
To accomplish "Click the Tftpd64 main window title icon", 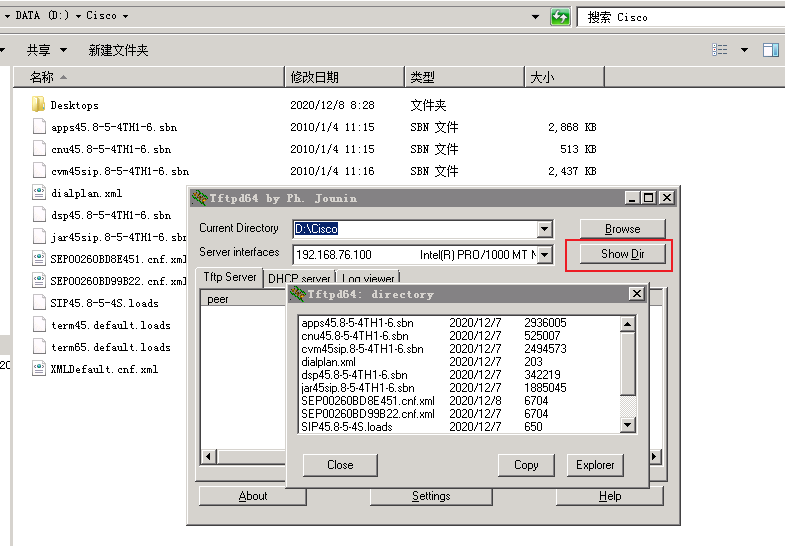I will click(199, 198).
